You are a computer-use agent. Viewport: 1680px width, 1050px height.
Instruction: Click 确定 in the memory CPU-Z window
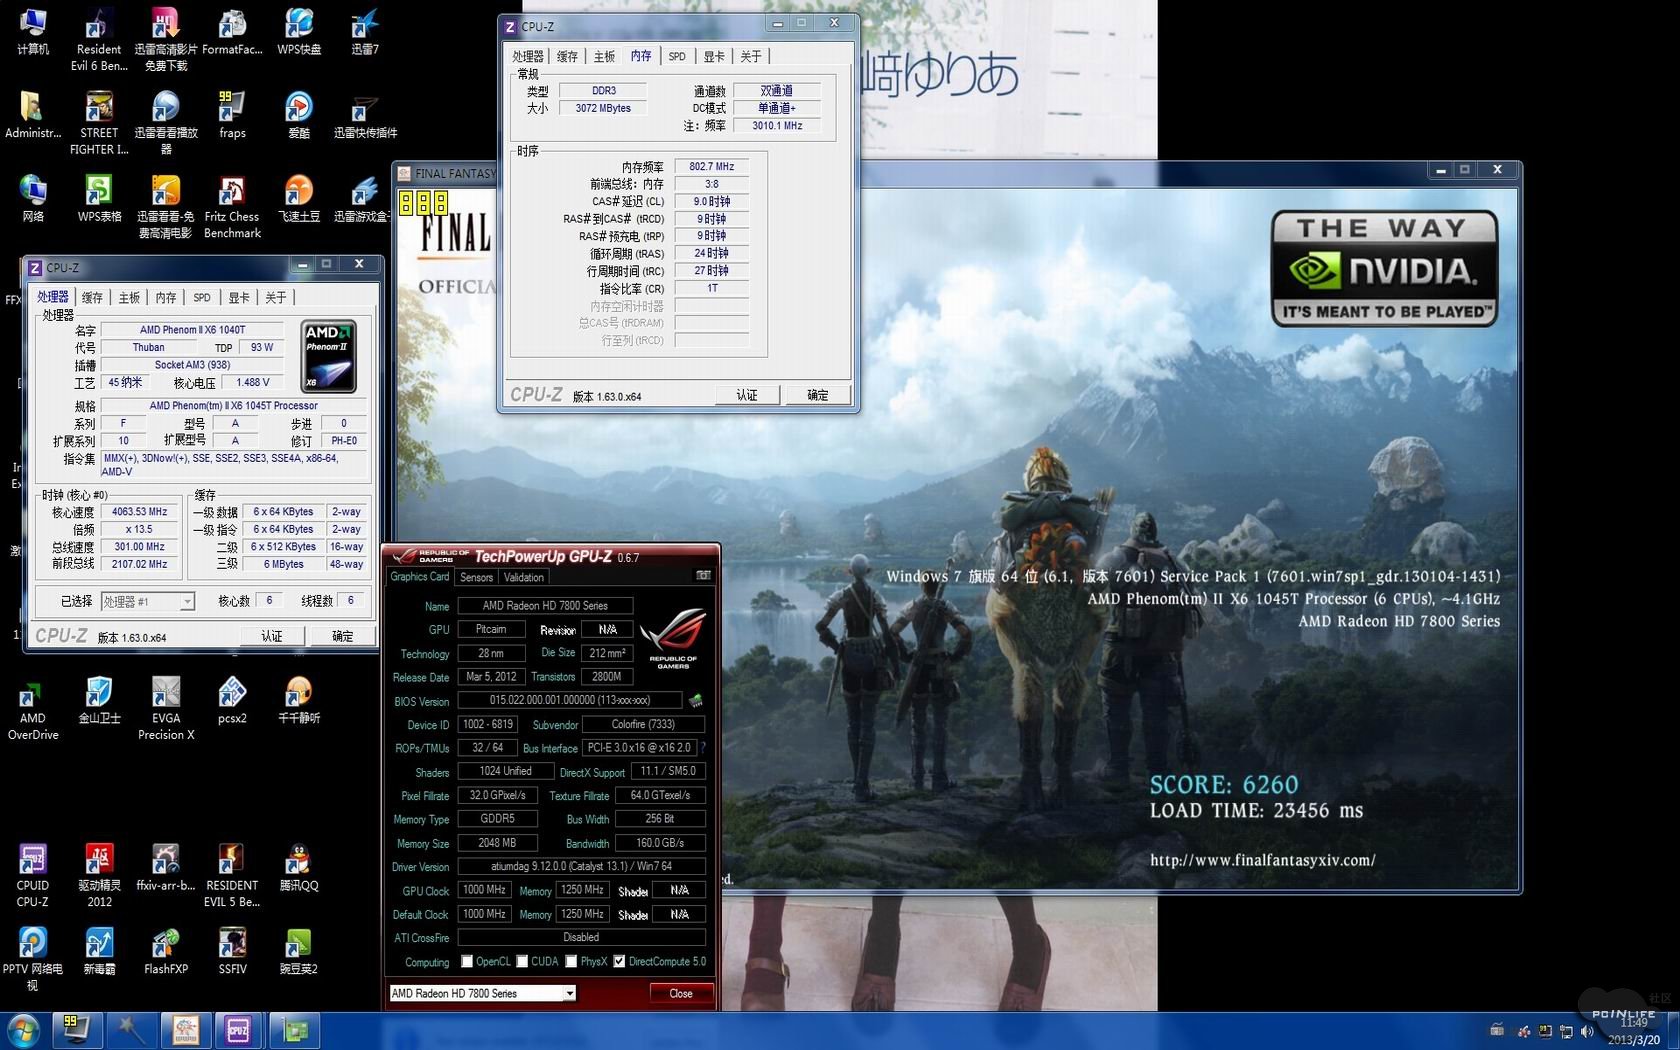818,395
